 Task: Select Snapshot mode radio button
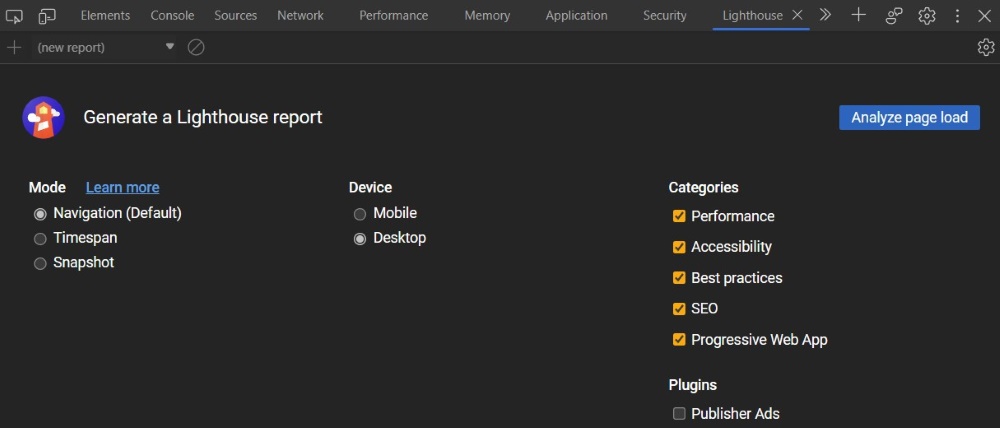tap(40, 263)
